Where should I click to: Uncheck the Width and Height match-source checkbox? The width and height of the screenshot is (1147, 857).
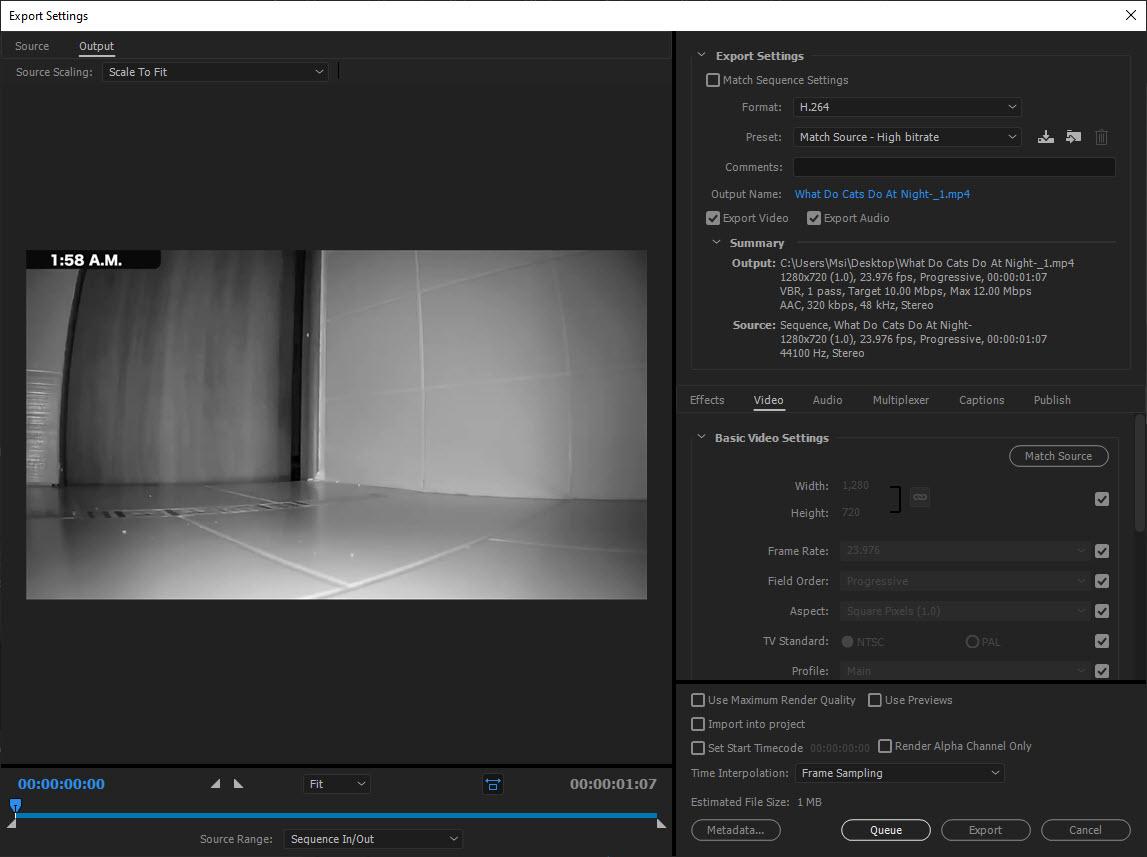point(1102,499)
